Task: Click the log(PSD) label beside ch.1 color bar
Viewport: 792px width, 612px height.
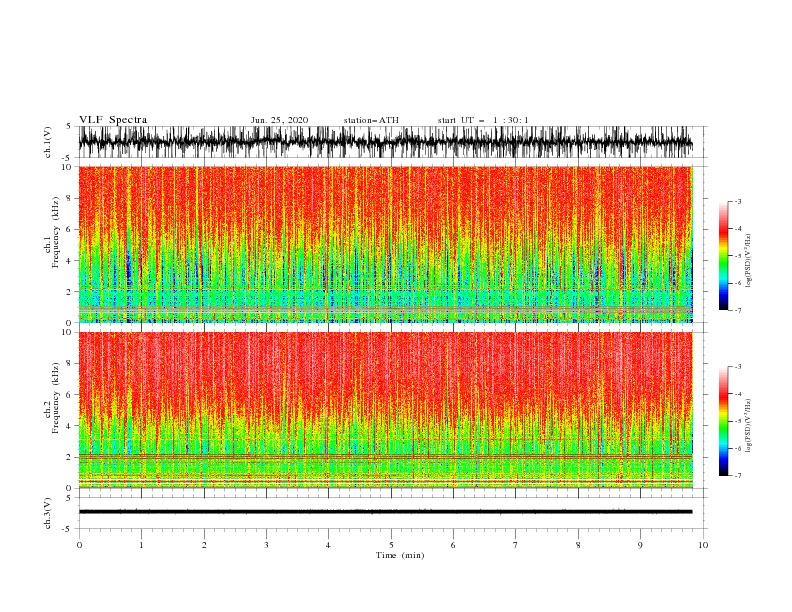Action: (748, 261)
